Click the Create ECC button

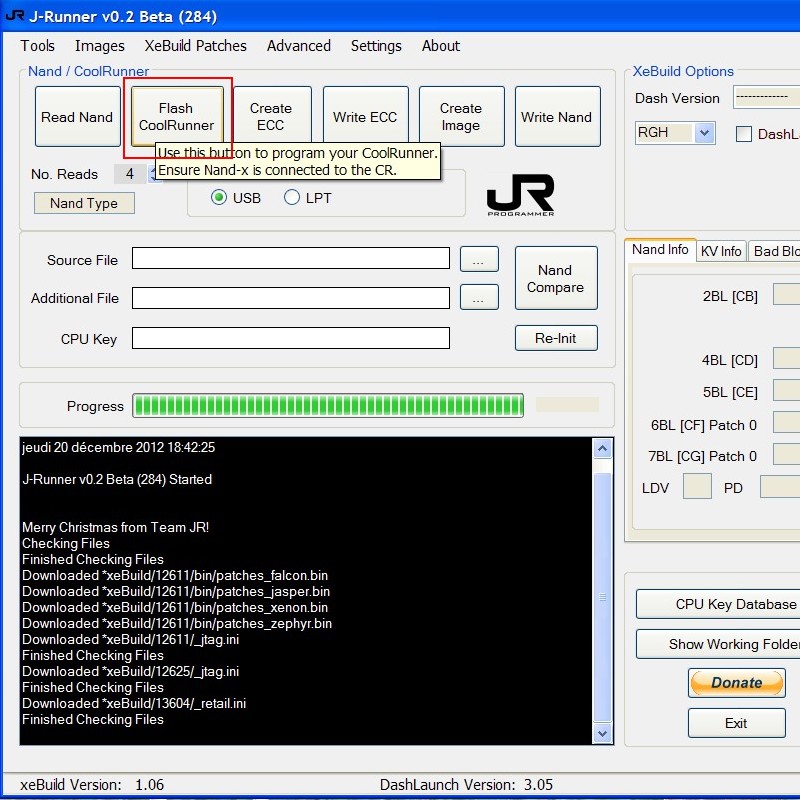(271, 115)
